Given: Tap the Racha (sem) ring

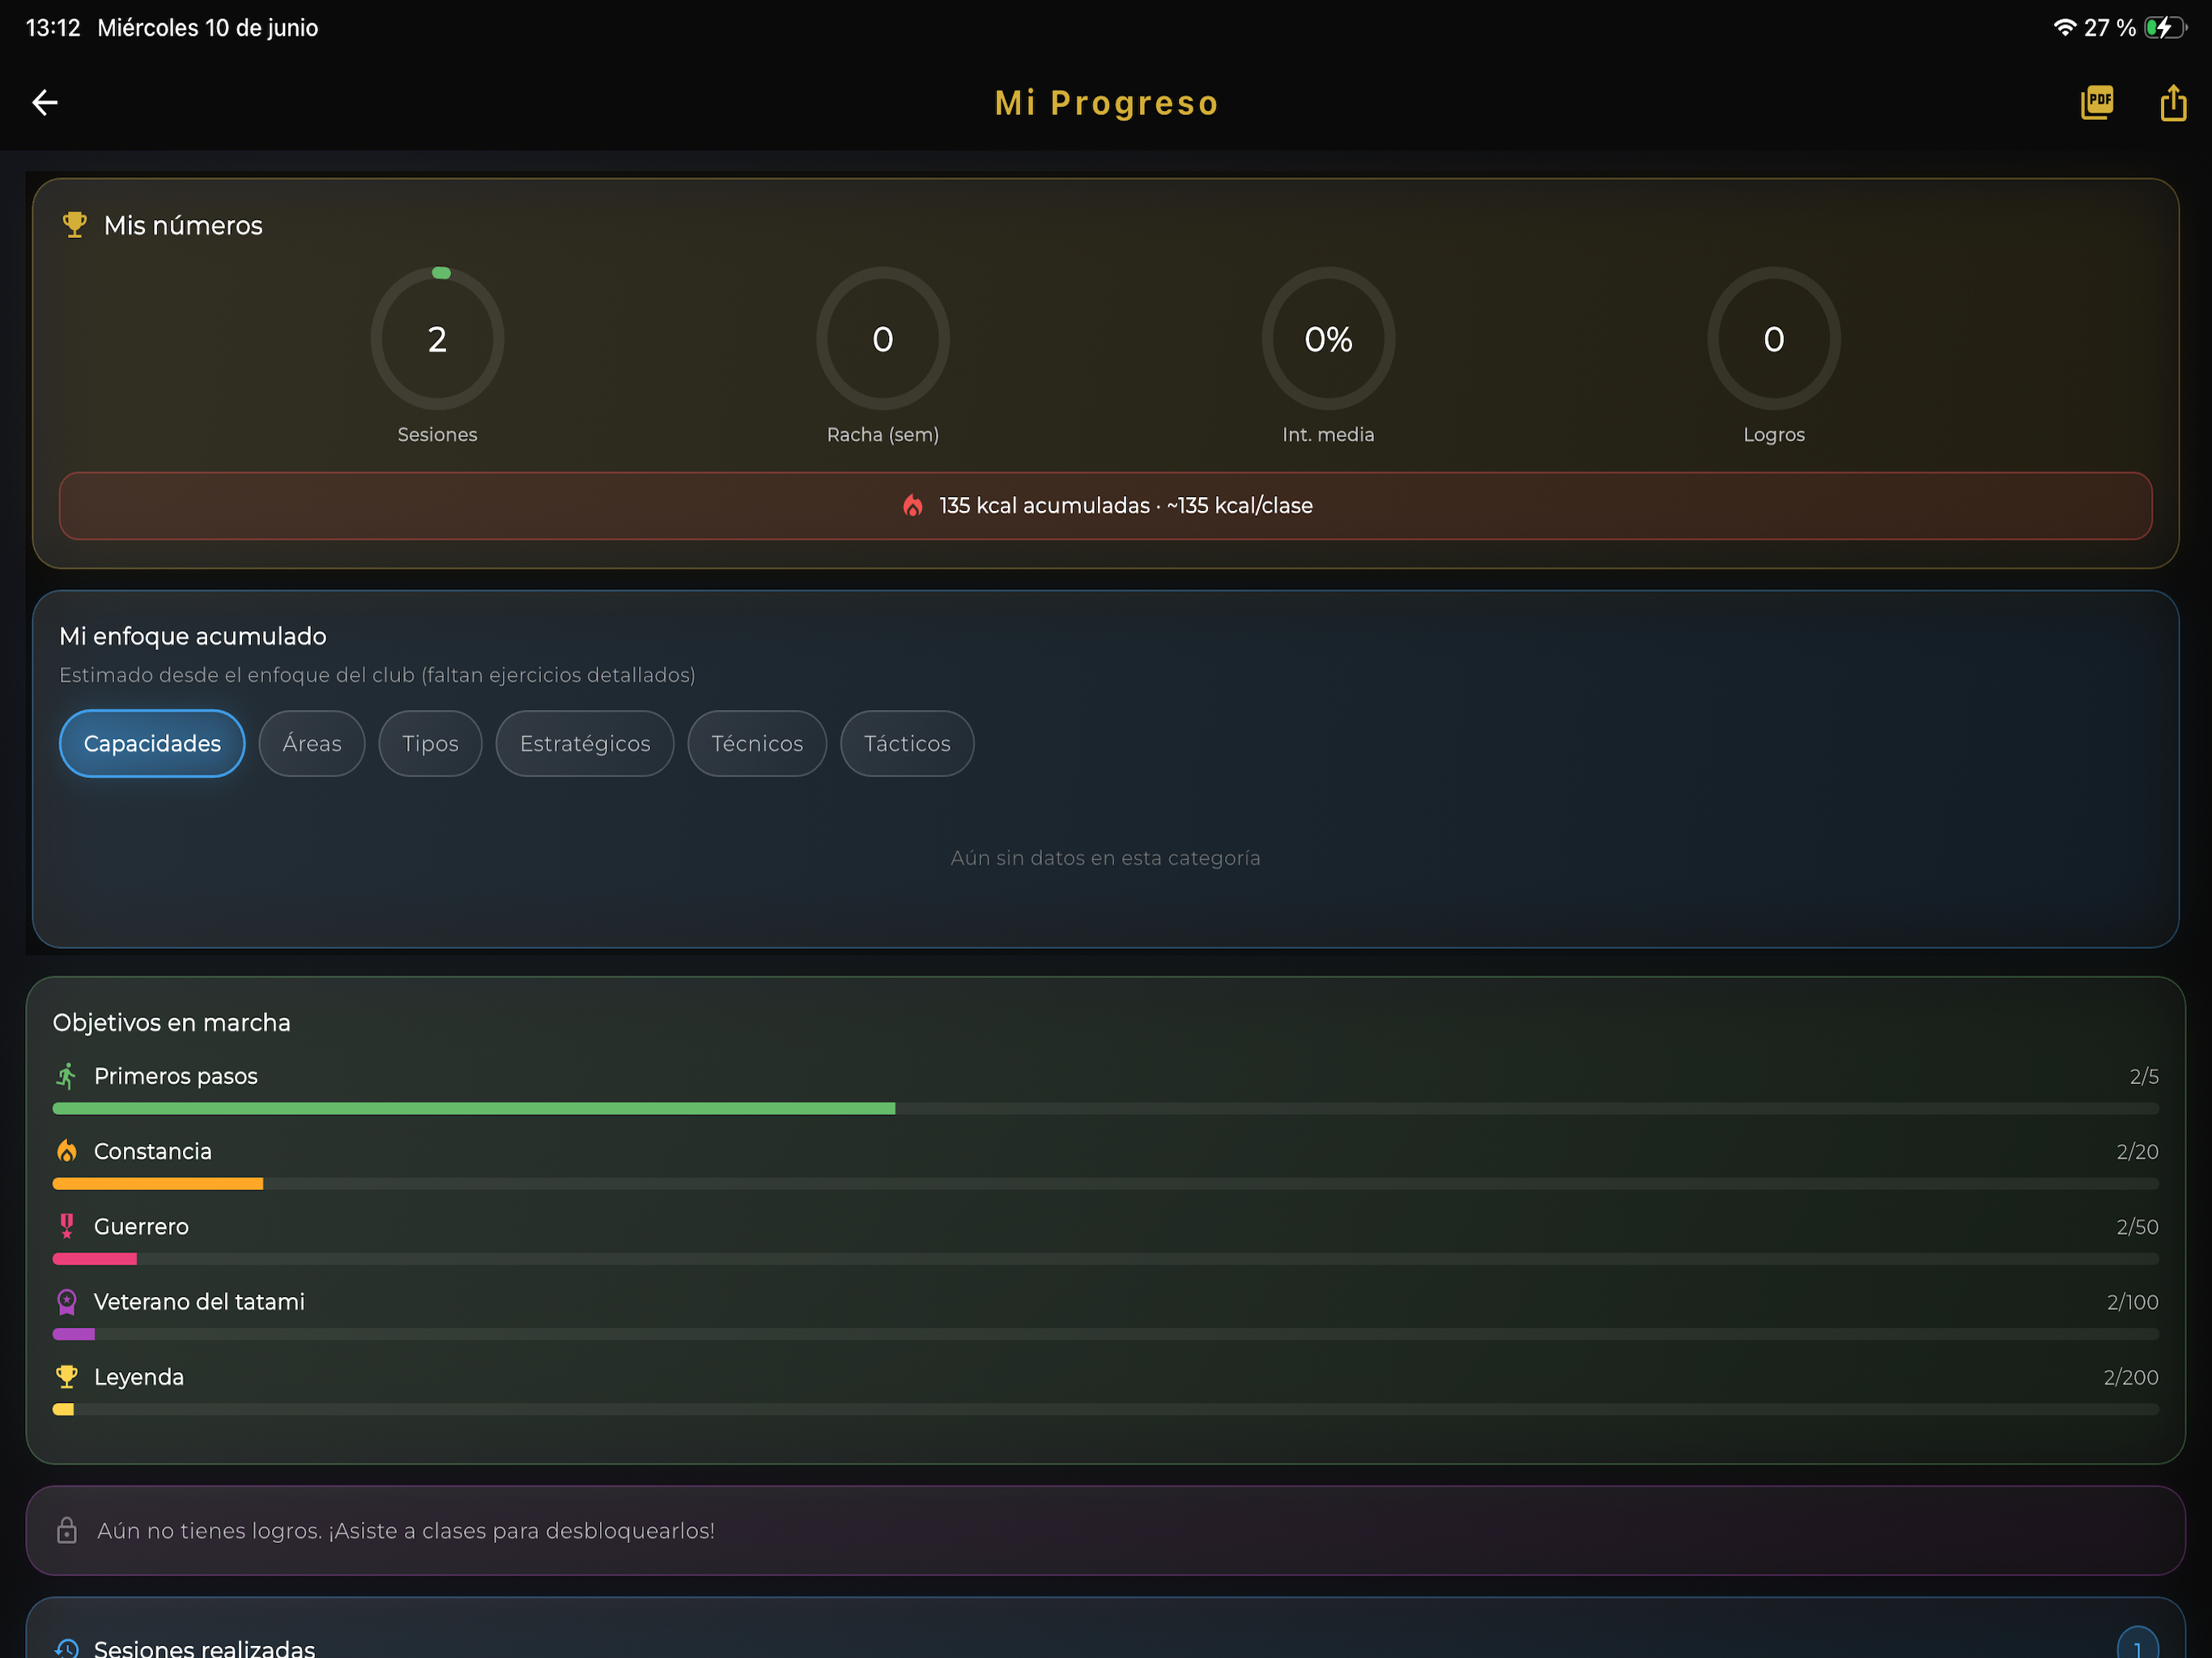Looking at the screenshot, I should pos(883,338).
